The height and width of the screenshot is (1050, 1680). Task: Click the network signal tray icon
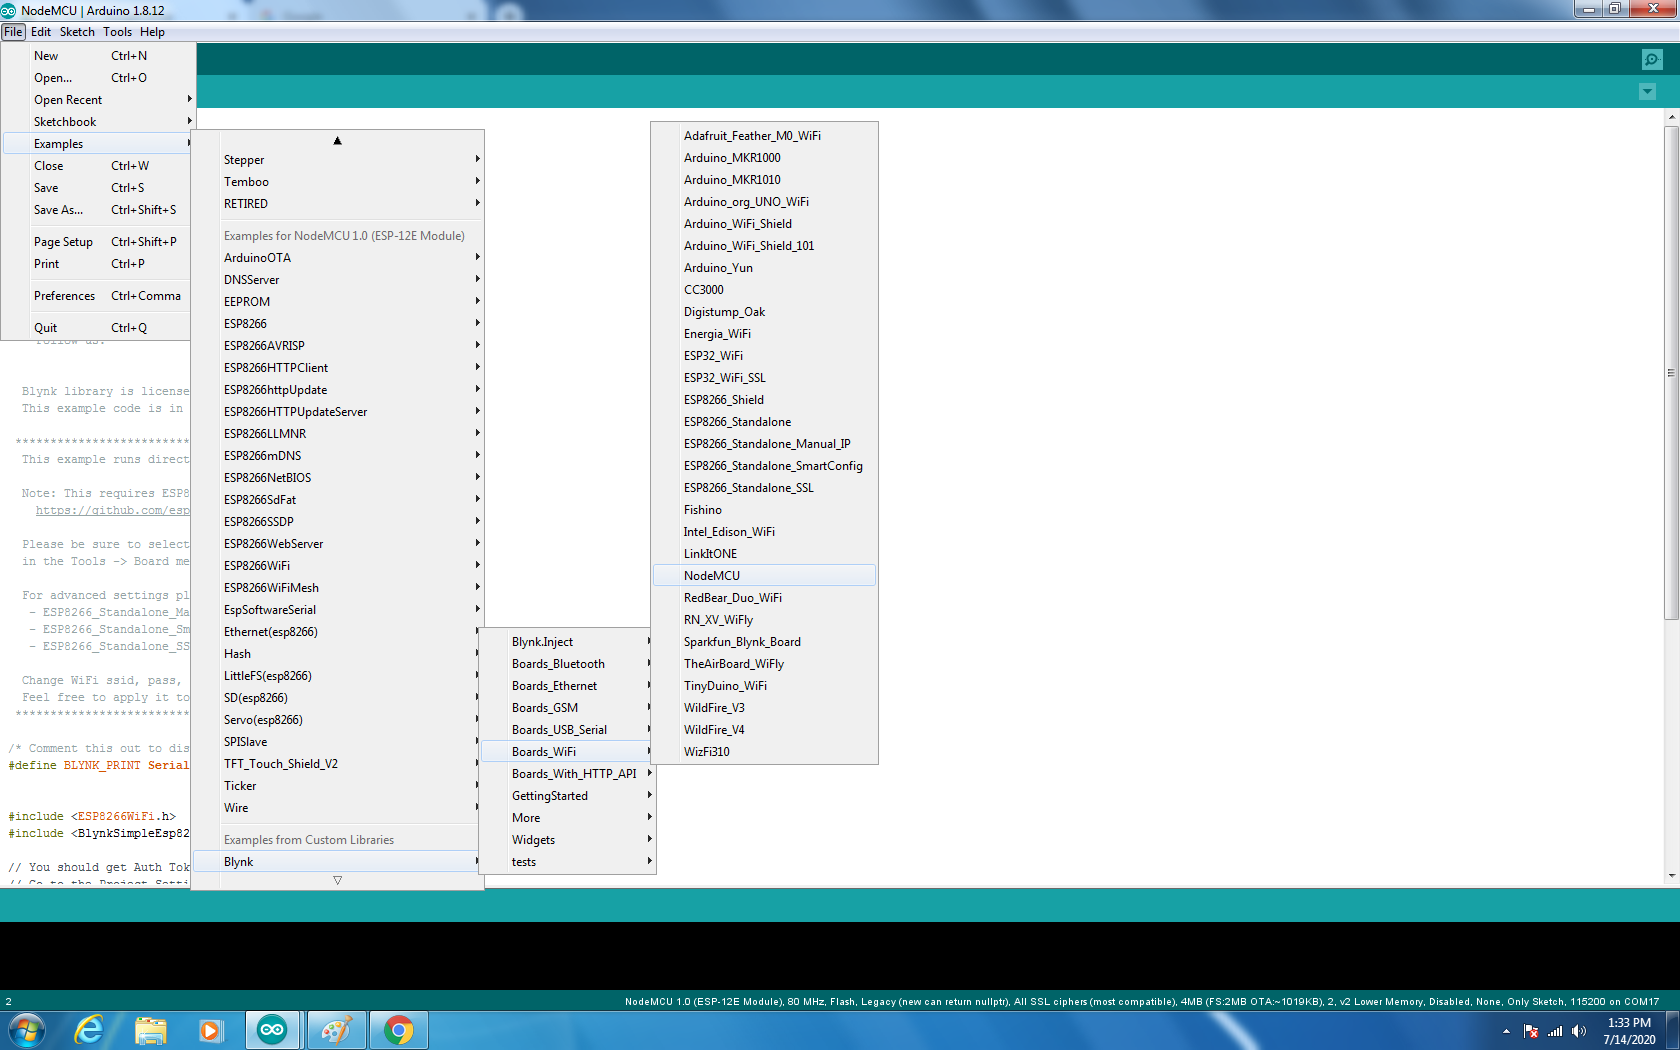(1555, 1031)
